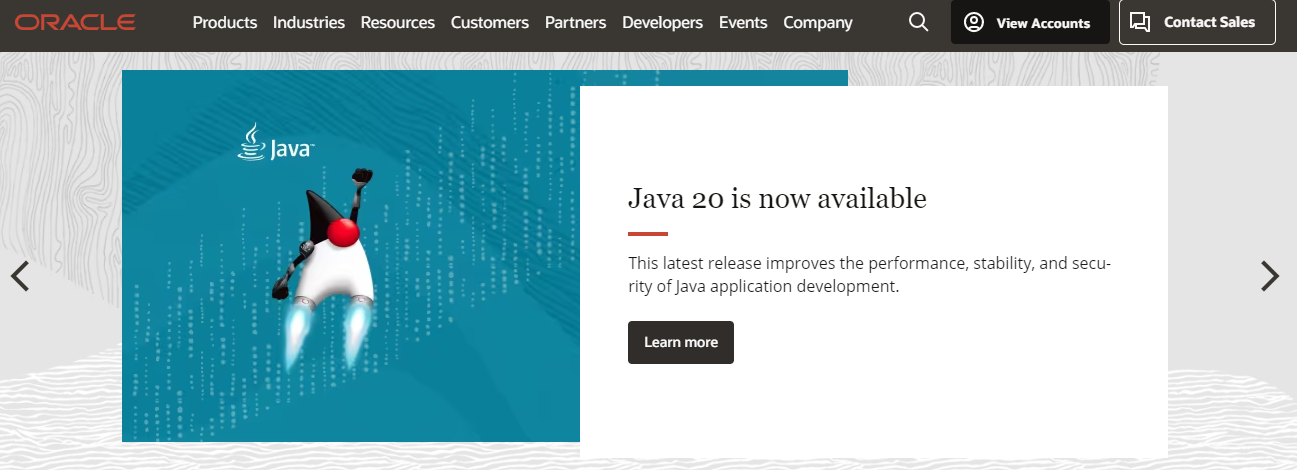Click the release description paragraph text
This screenshot has width=1297, height=470.
(x=869, y=275)
